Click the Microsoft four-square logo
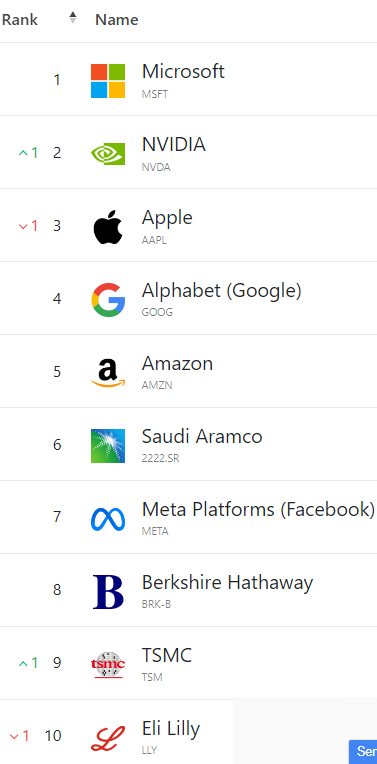This screenshot has height=764, width=377. point(108,81)
